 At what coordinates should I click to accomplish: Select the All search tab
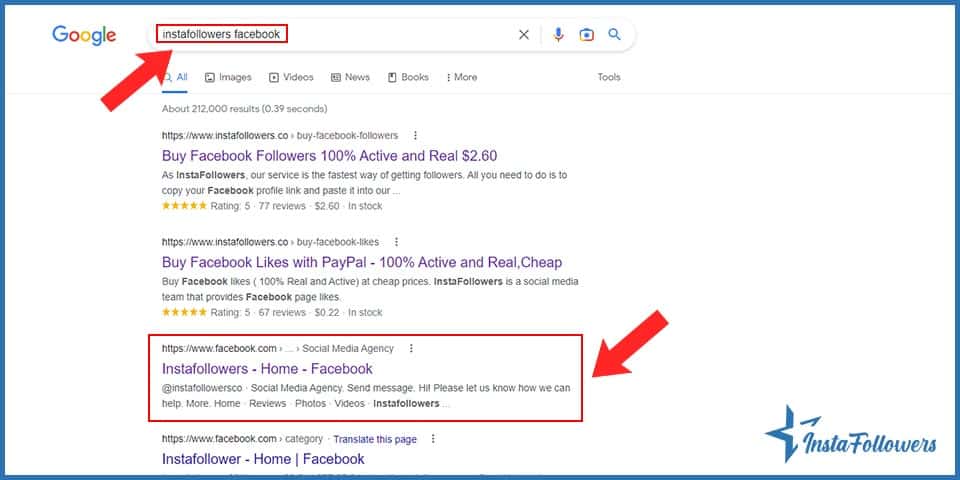point(175,77)
